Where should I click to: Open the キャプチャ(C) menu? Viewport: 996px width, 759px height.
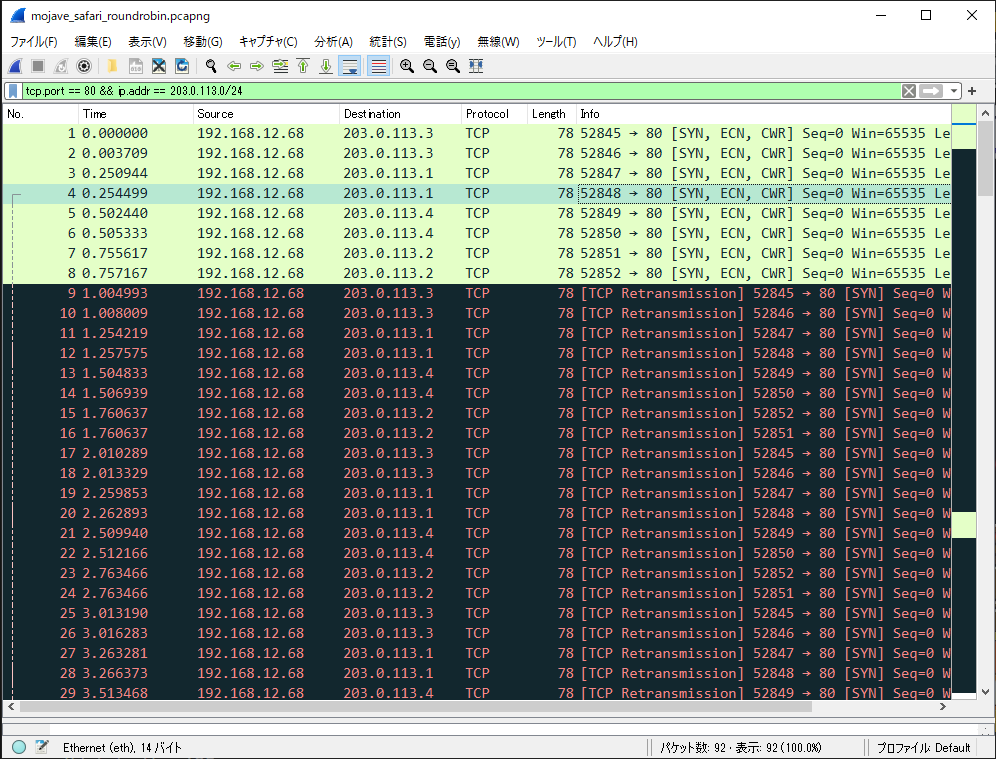pyautogui.click(x=268, y=42)
